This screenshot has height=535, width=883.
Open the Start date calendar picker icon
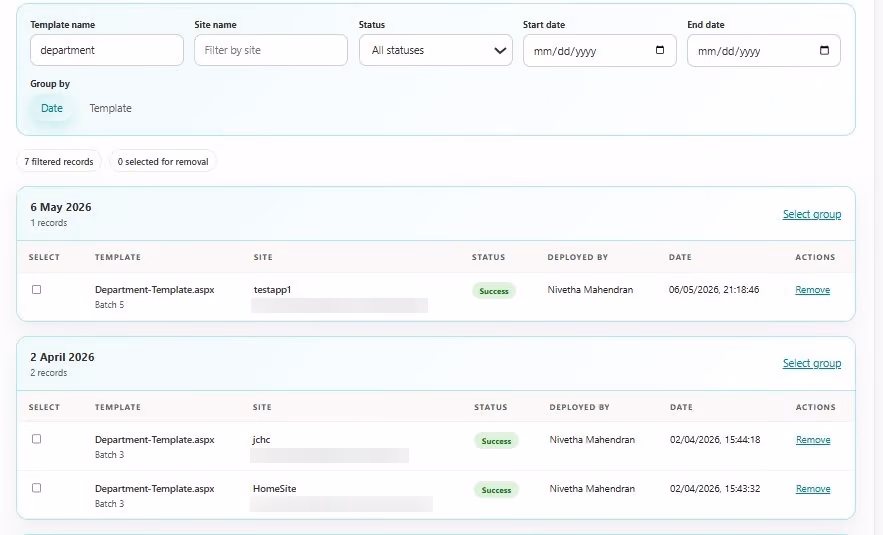tap(659, 50)
